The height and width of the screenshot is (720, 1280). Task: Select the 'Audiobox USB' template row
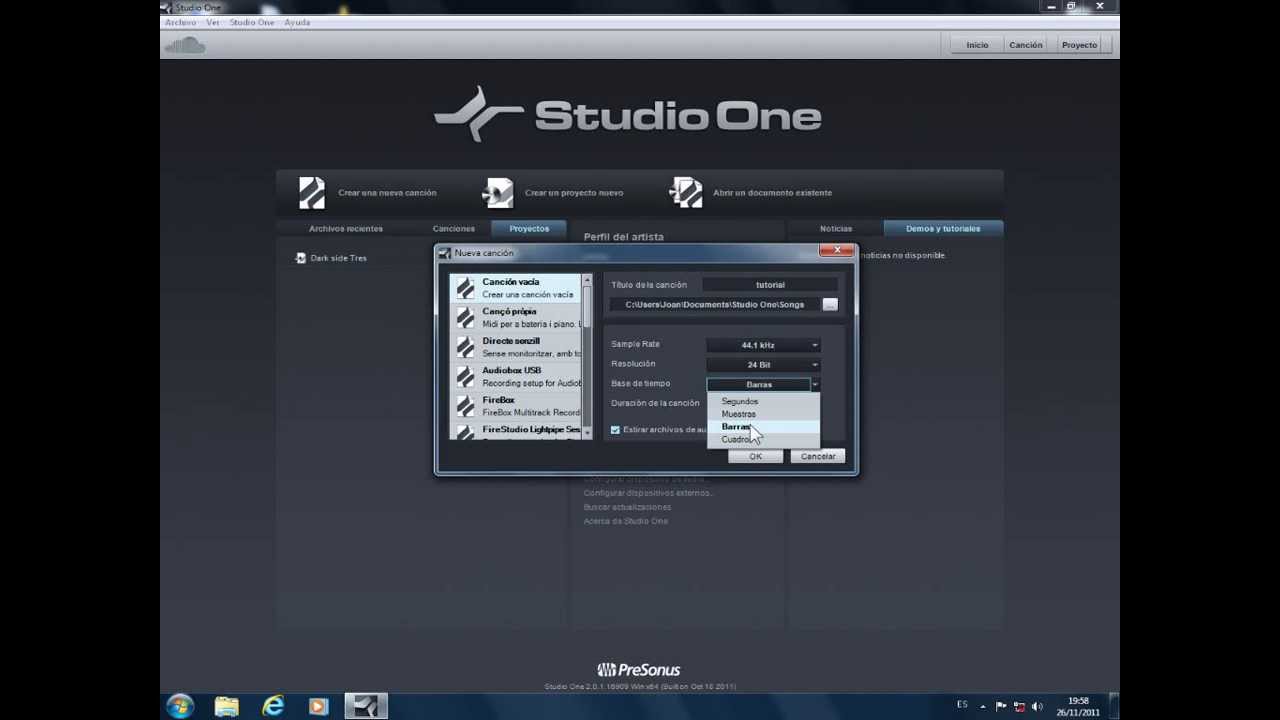pyautogui.click(x=515, y=376)
